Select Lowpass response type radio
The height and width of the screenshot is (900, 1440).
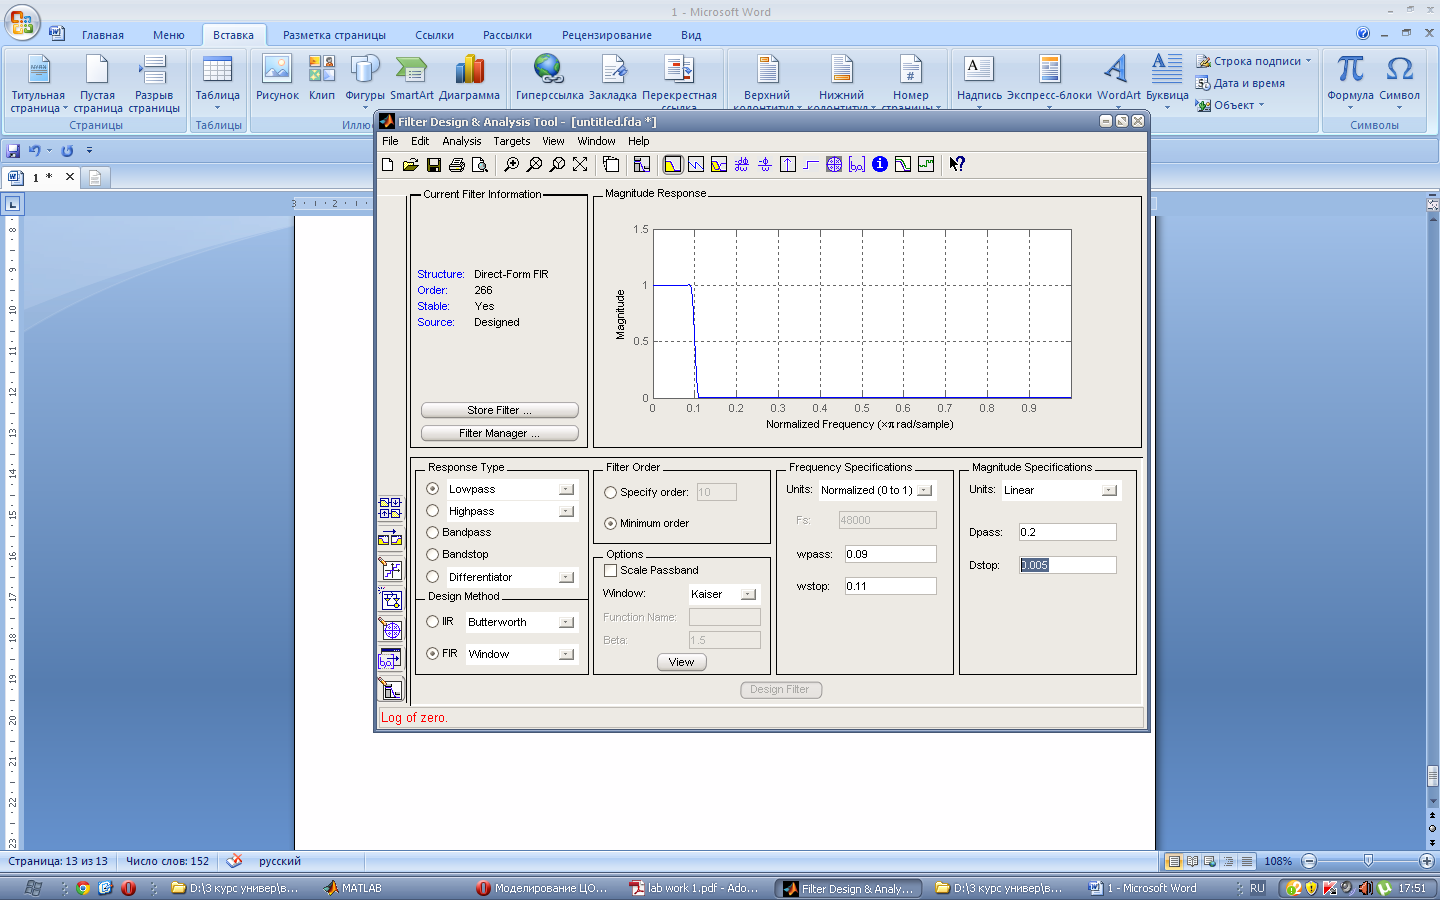(x=433, y=489)
